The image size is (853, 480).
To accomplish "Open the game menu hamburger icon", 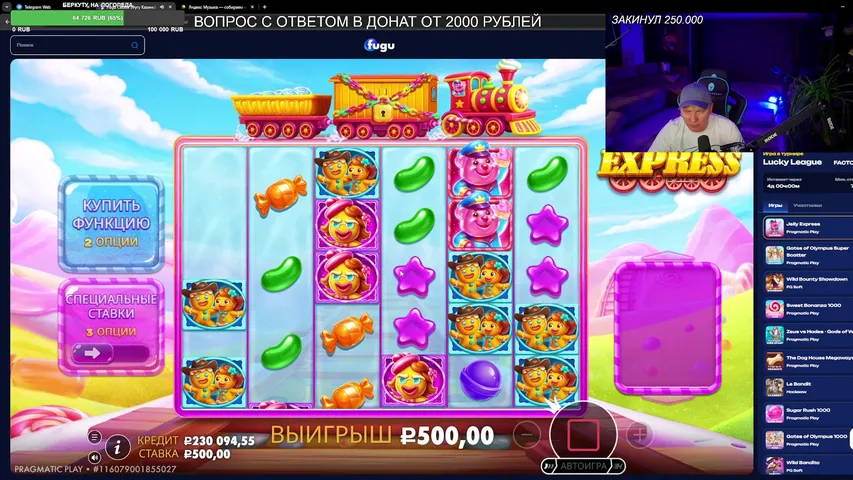I will click(94, 436).
